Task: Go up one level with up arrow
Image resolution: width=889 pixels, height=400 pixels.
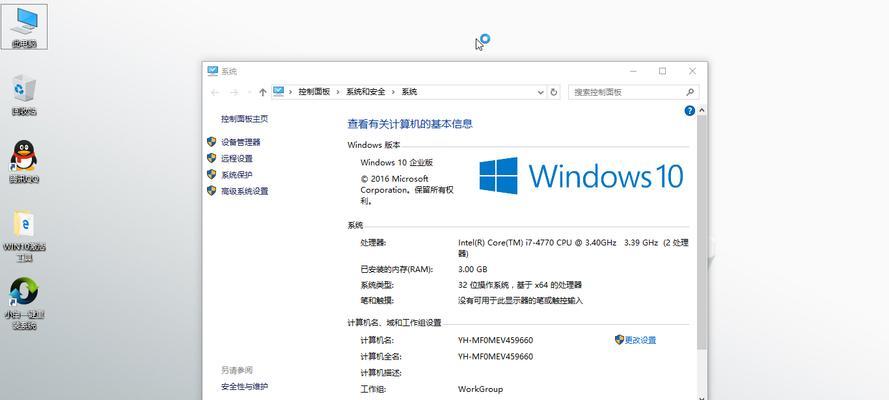Action: 263,92
